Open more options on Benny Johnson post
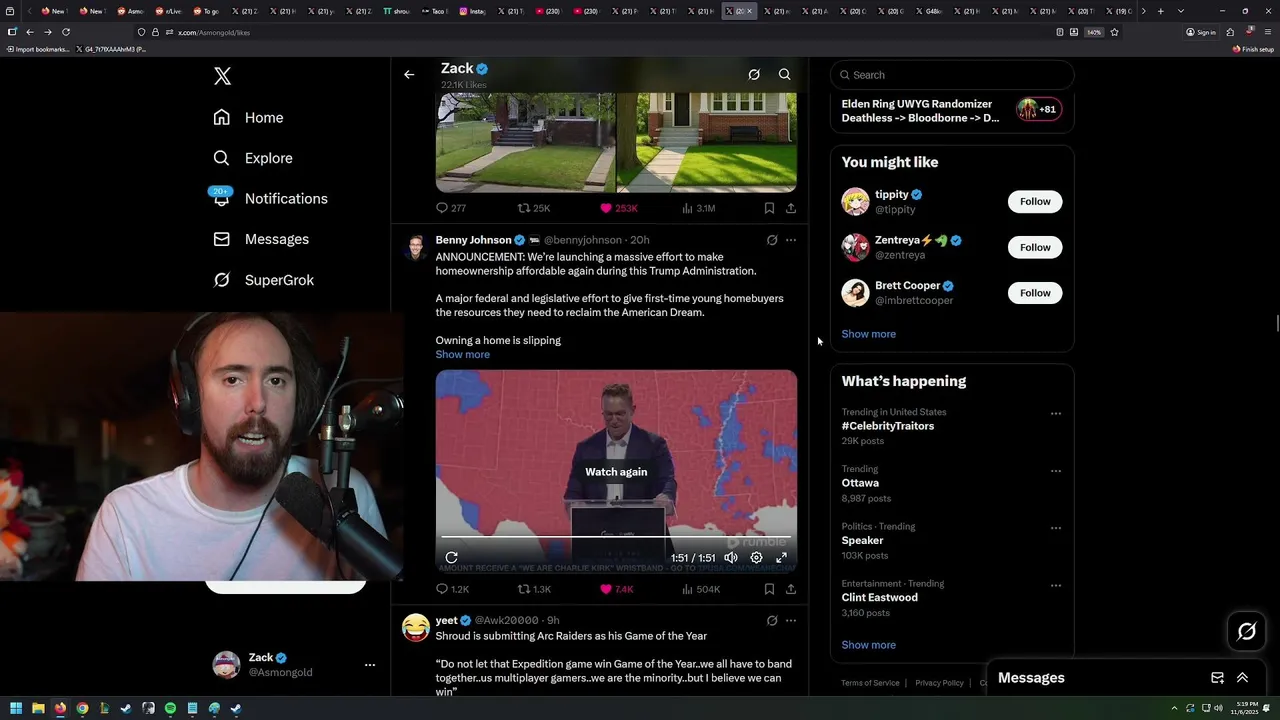Screen dimensions: 1280x720 [791, 240]
